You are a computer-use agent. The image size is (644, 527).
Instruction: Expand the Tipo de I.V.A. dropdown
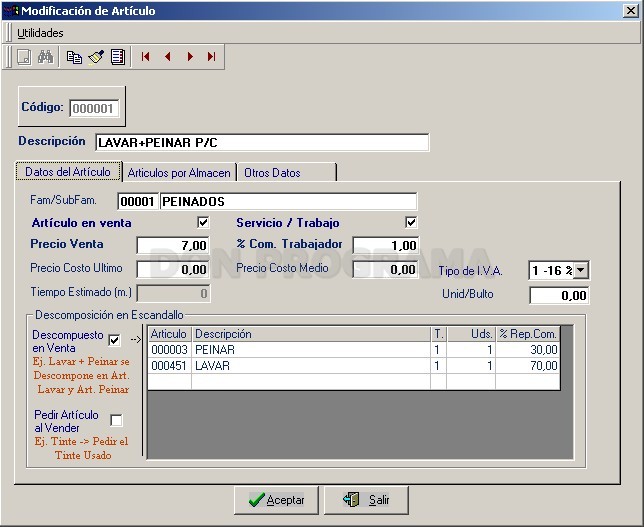[580, 270]
